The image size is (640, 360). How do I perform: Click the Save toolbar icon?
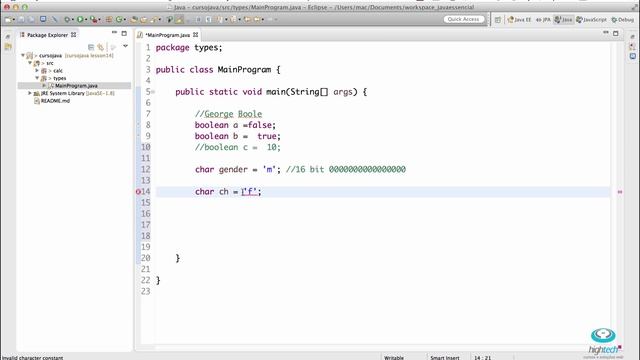click(x=21, y=20)
